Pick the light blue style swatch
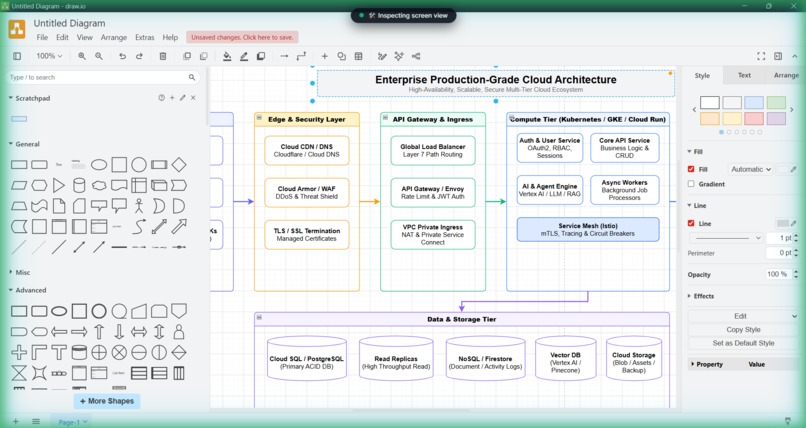Image resolution: width=806 pixels, height=428 pixels. coord(754,102)
